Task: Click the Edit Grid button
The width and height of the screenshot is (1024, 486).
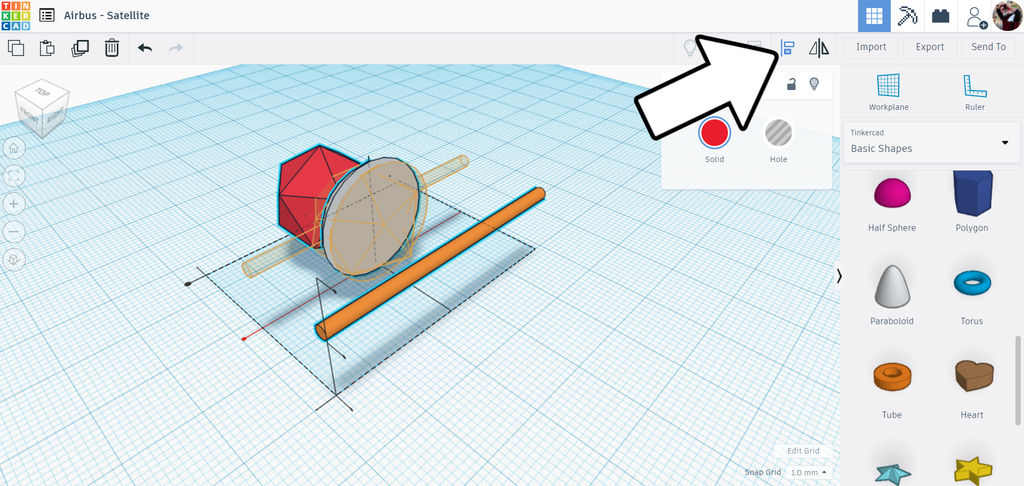Action: 803,451
